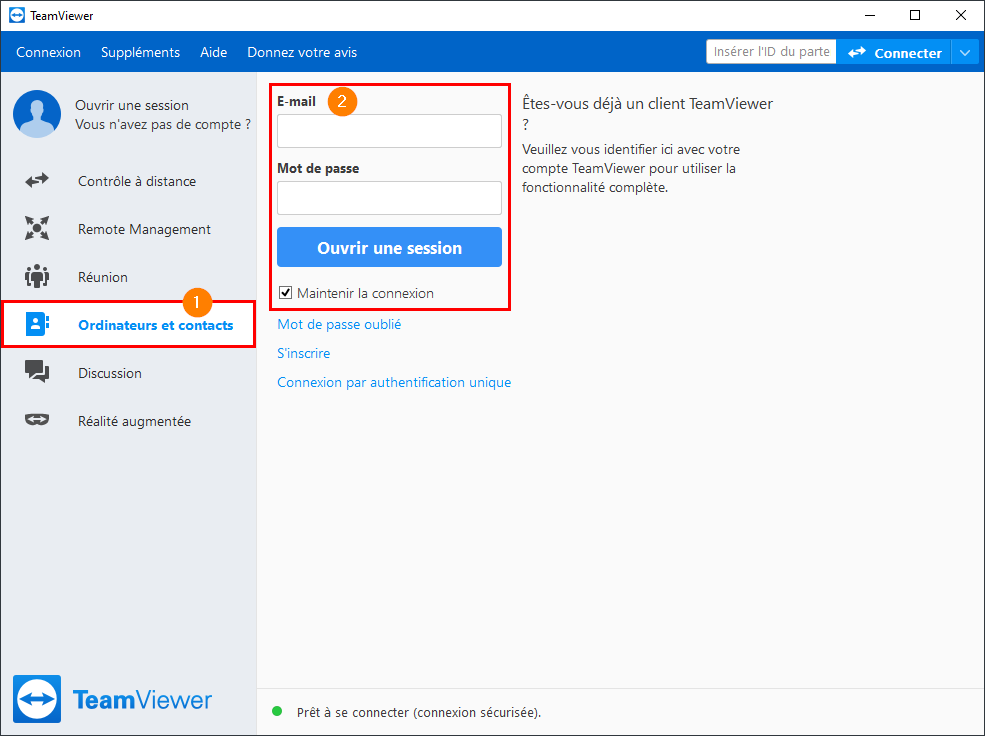The height and width of the screenshot is (736, 985).
Task: Click the Discussion chat bubbles icon
Action: (37, 372)
